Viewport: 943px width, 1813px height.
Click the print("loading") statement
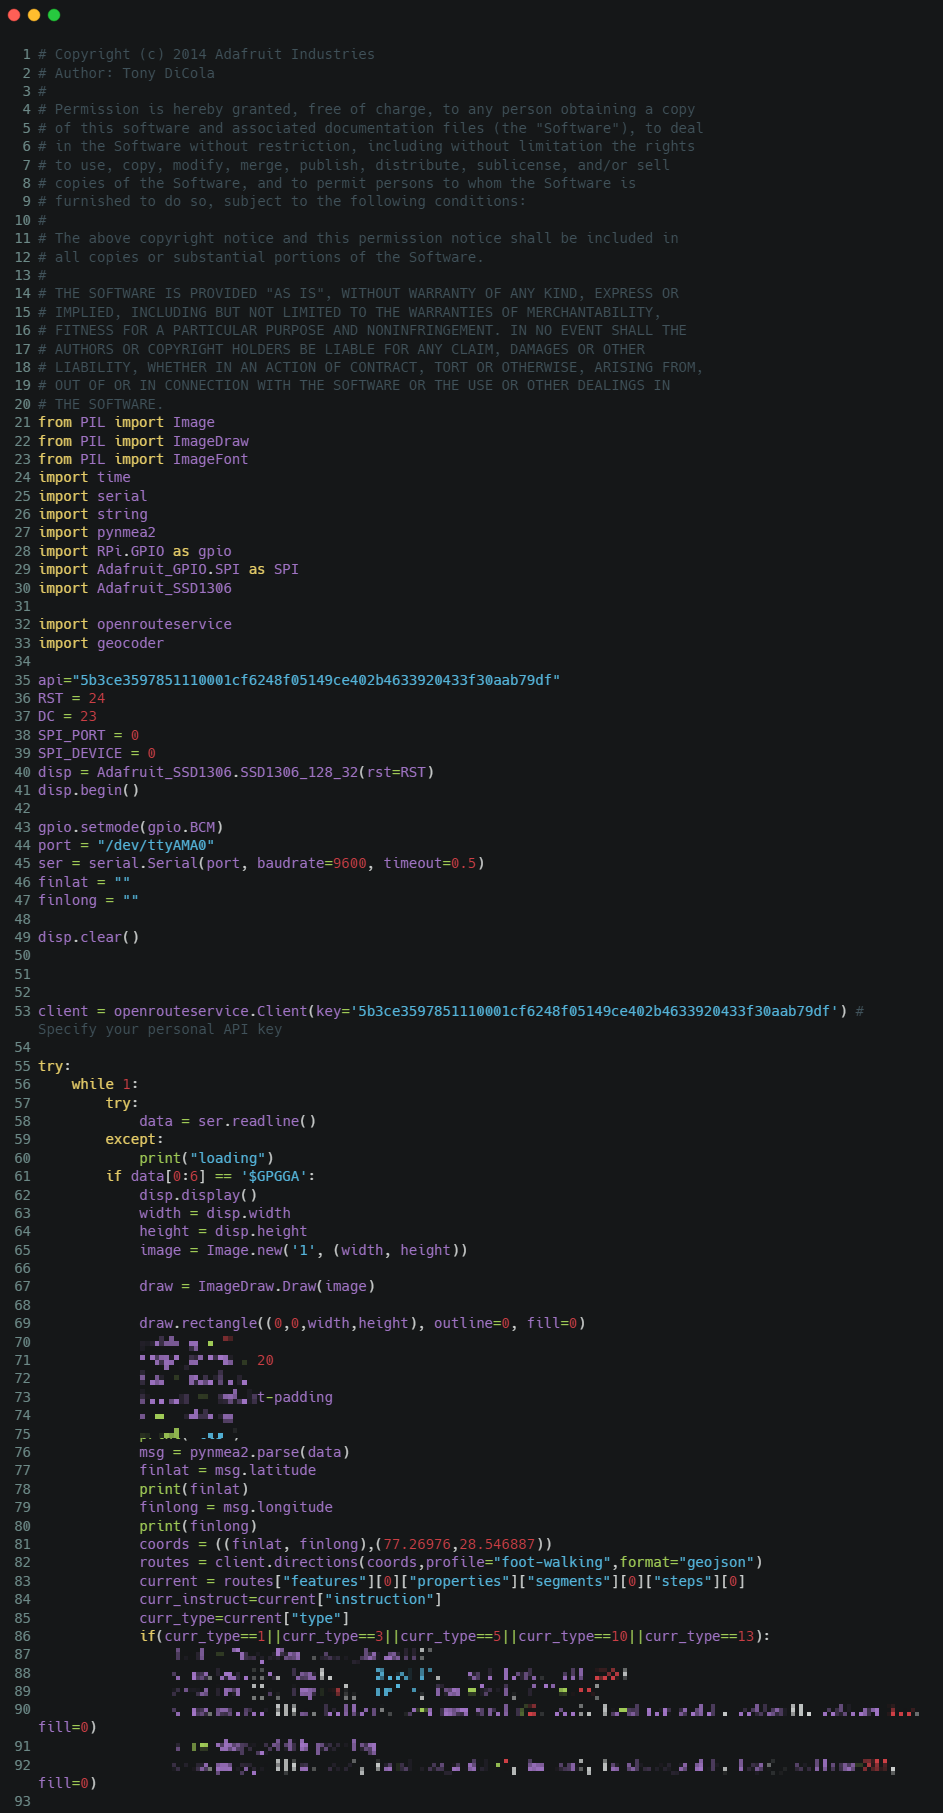point(206,1158)
